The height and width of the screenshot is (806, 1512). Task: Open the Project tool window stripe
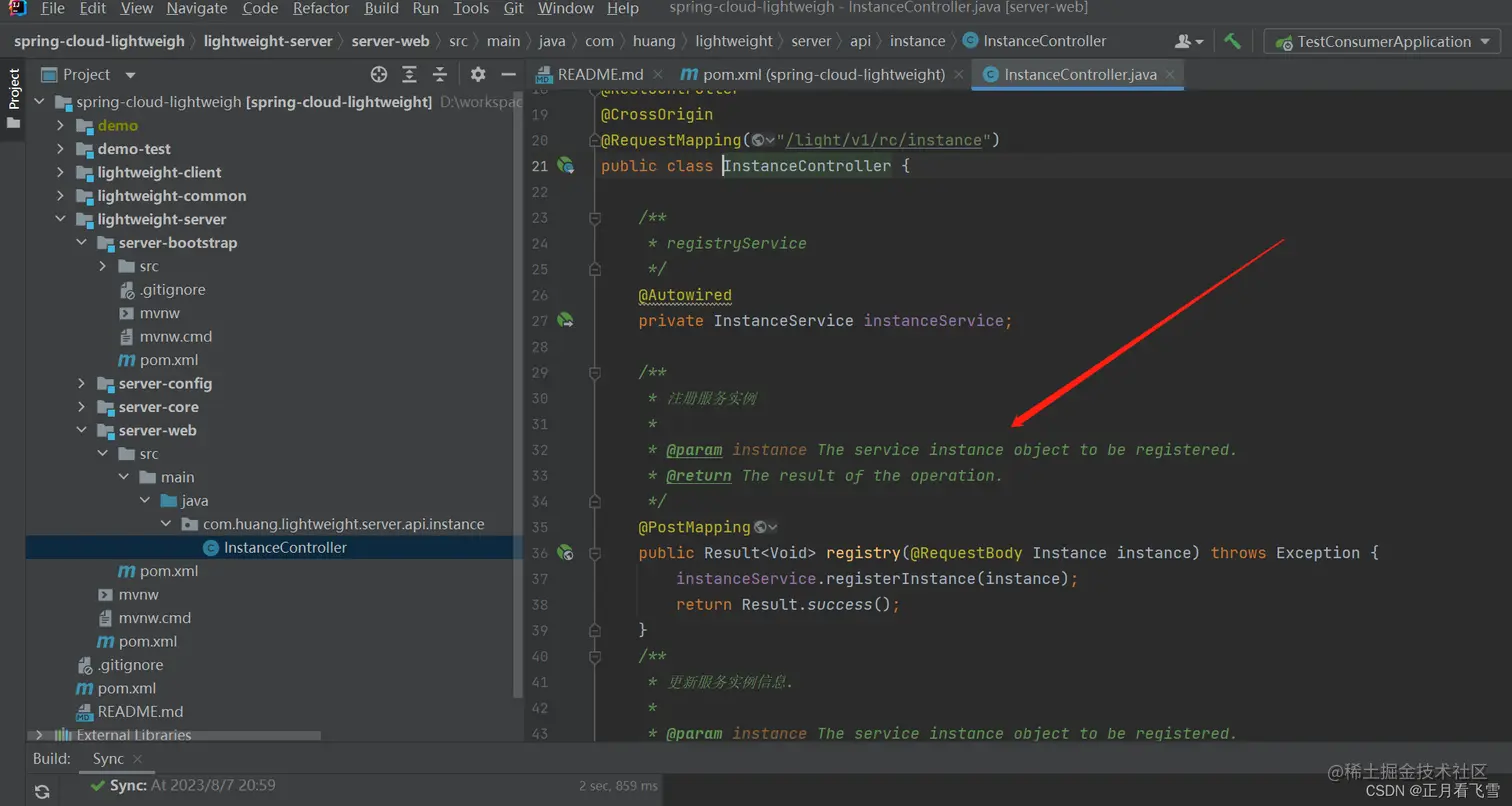click(x=14, y=98)
